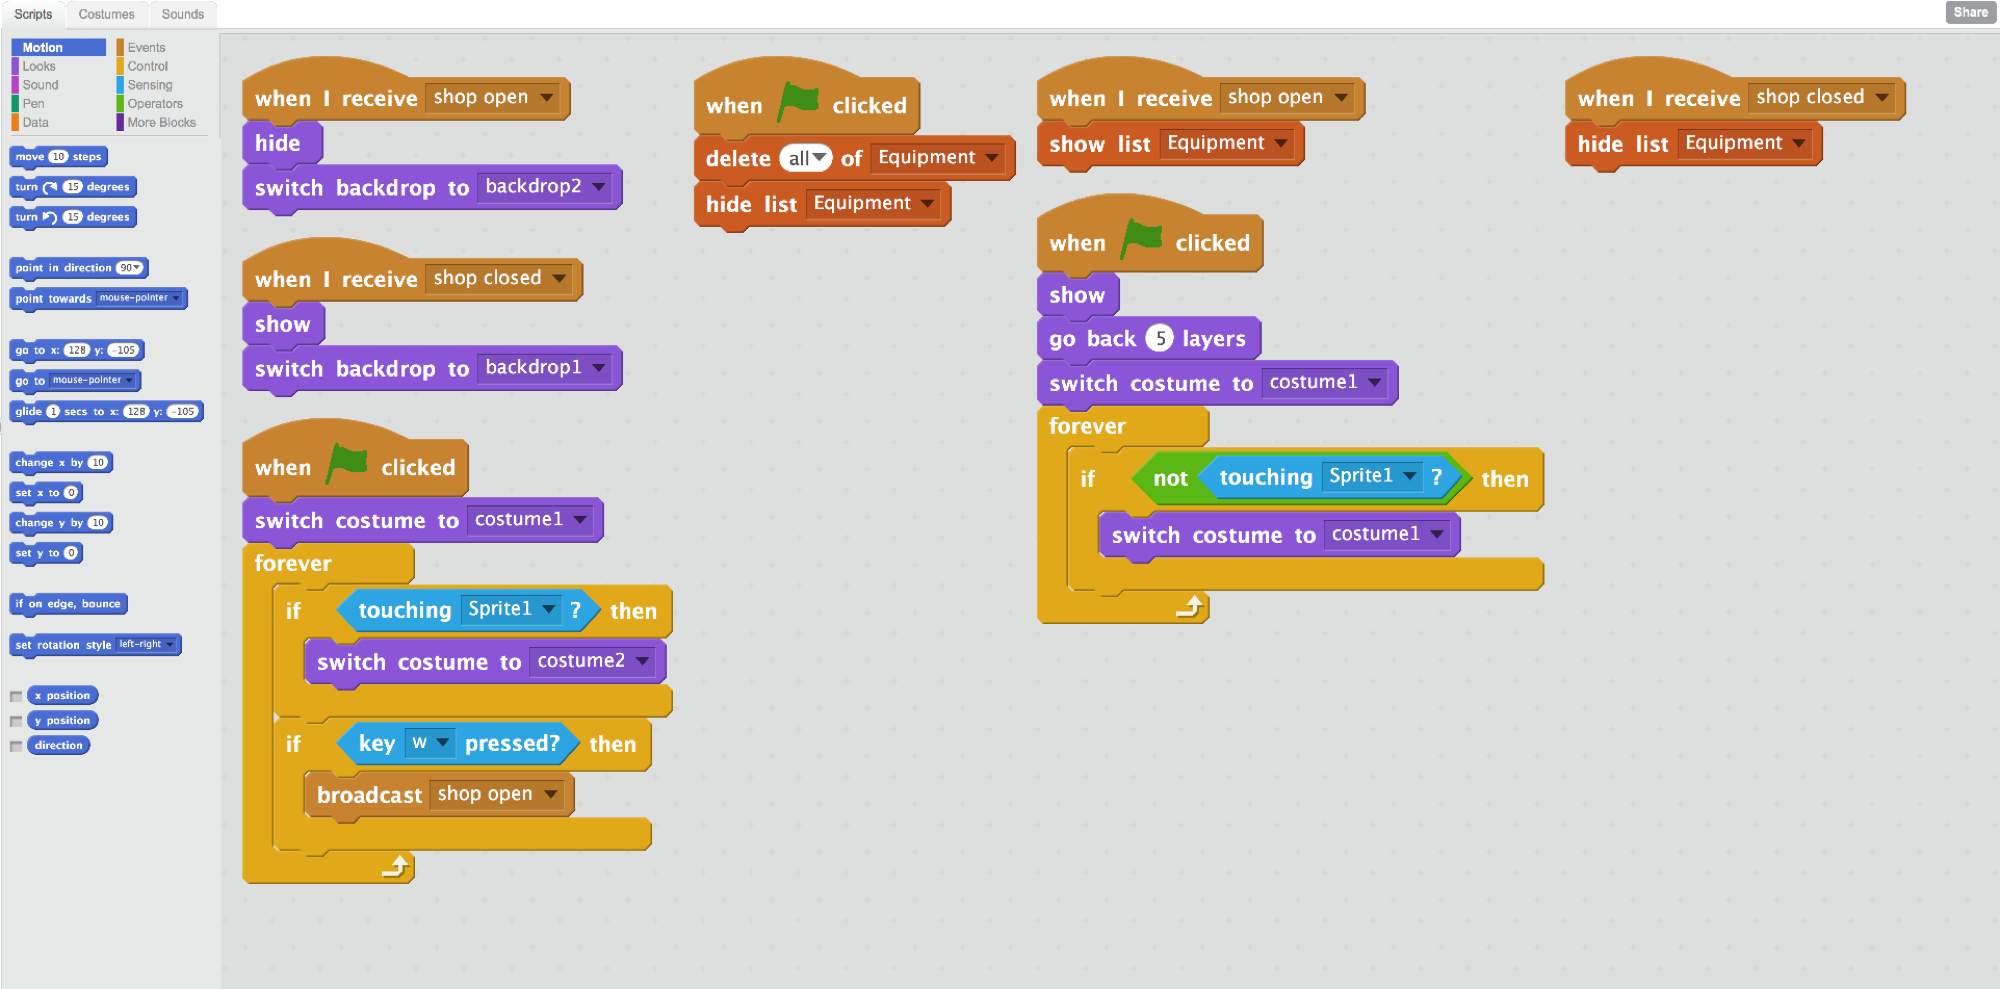Expand the Sprite1 dropdown in the touching block
The image size is (2000, 989).
(549, 609)
